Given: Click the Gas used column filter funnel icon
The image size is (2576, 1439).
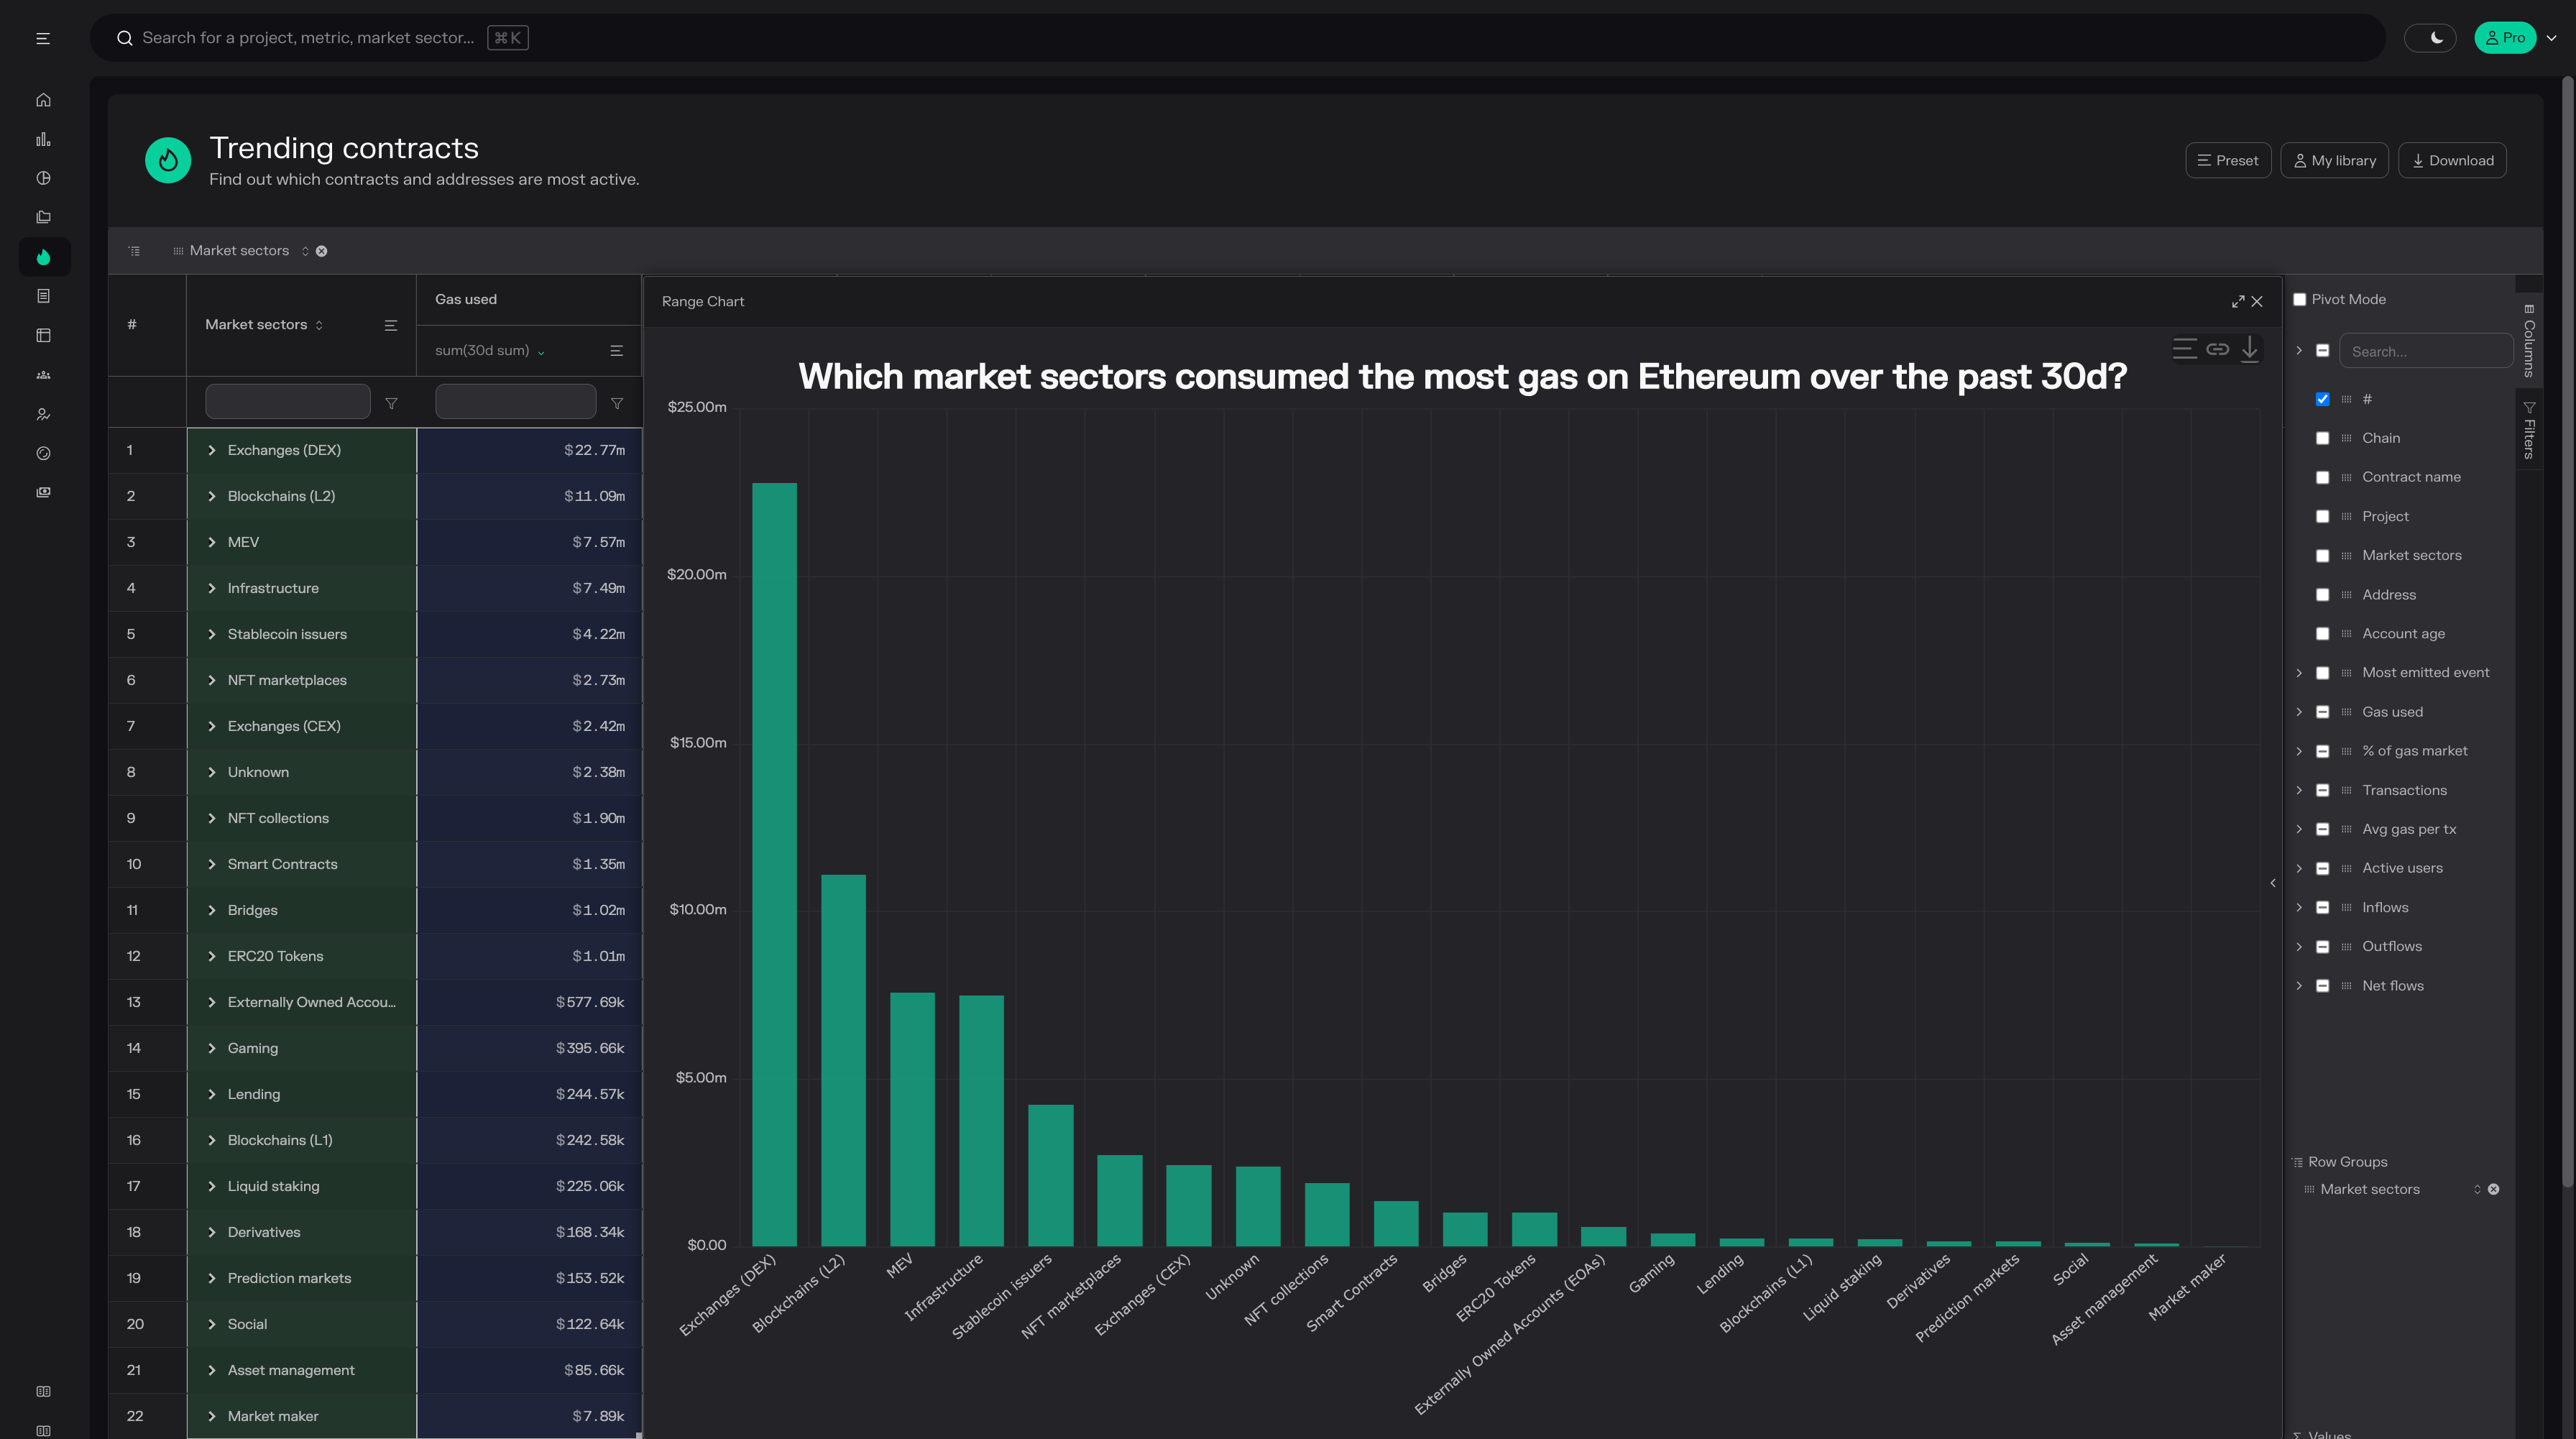Looking at the screenshot, I should click(617, 403).
